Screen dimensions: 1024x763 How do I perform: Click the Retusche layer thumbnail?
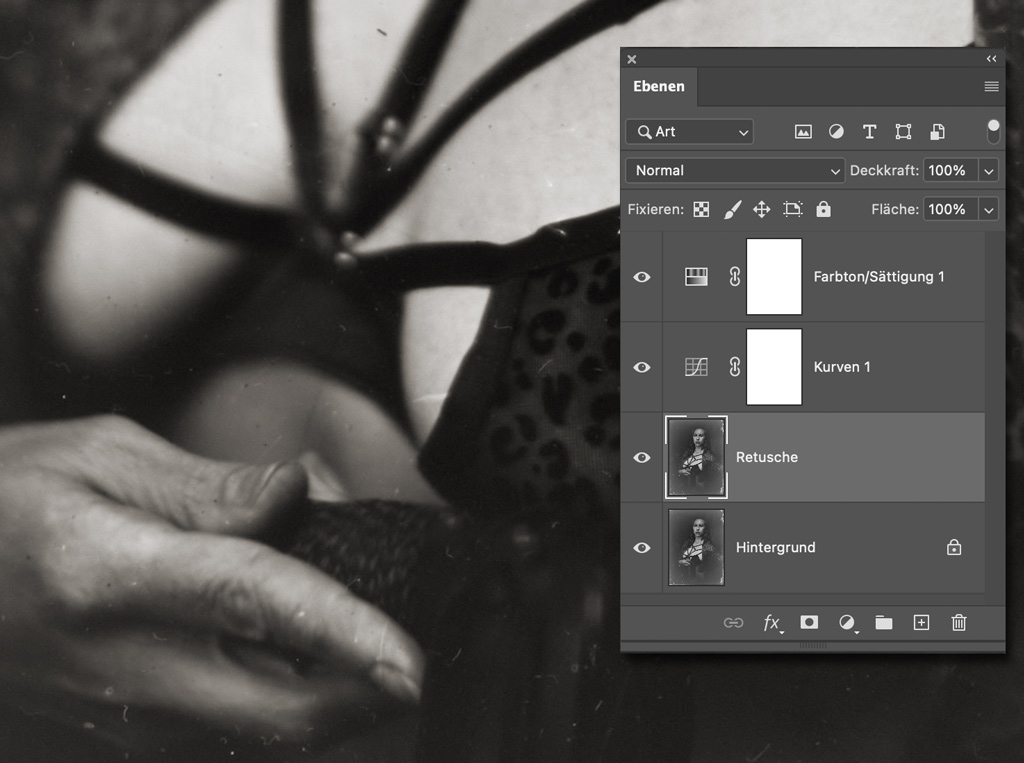click(696, 457)
